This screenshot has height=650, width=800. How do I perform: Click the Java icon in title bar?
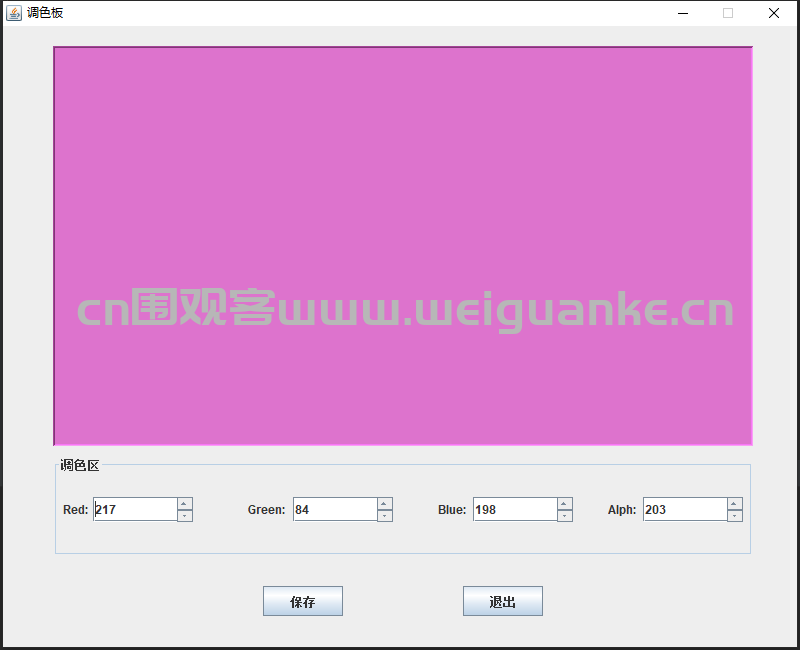tap(14, 13)
